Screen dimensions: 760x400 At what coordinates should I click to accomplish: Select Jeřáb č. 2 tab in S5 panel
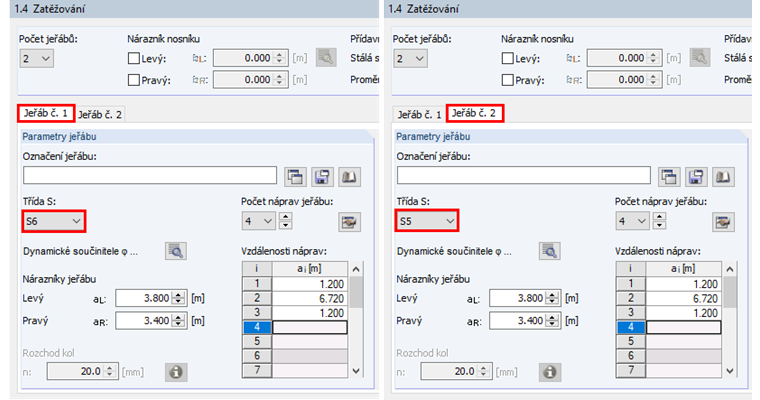tap(474, 113)
